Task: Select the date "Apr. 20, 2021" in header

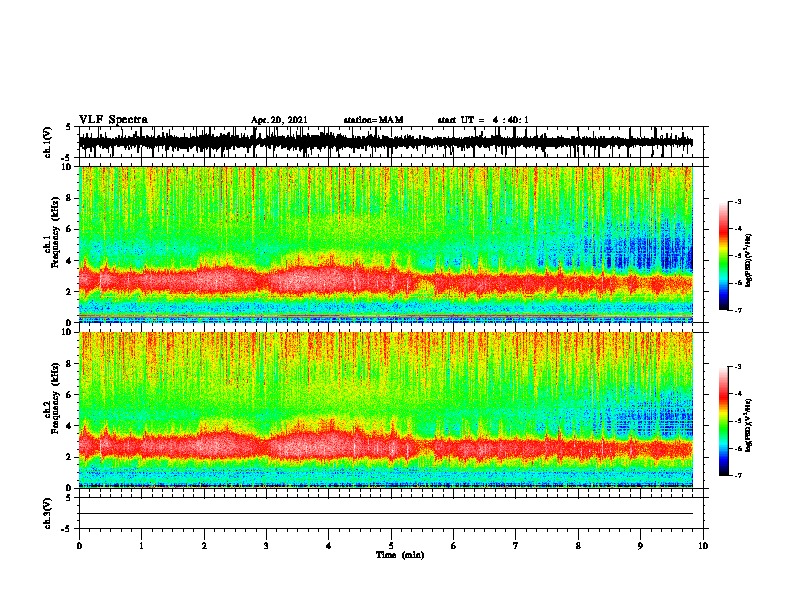Action: pos(279,120)
